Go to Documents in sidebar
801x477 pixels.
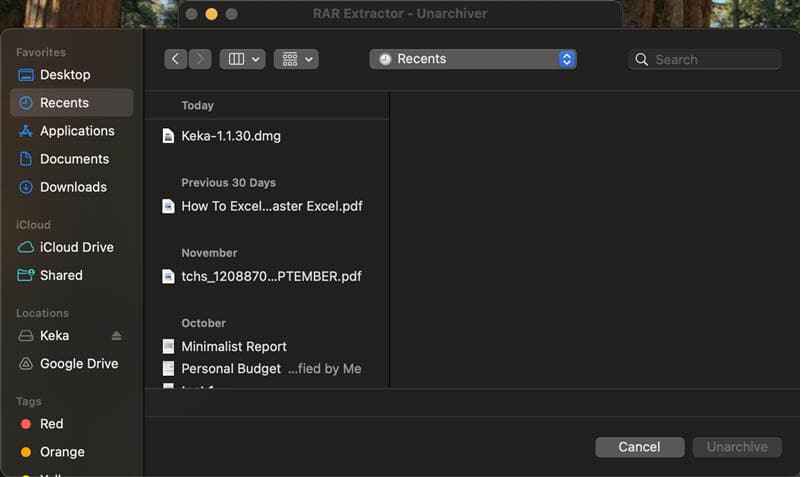74,159
